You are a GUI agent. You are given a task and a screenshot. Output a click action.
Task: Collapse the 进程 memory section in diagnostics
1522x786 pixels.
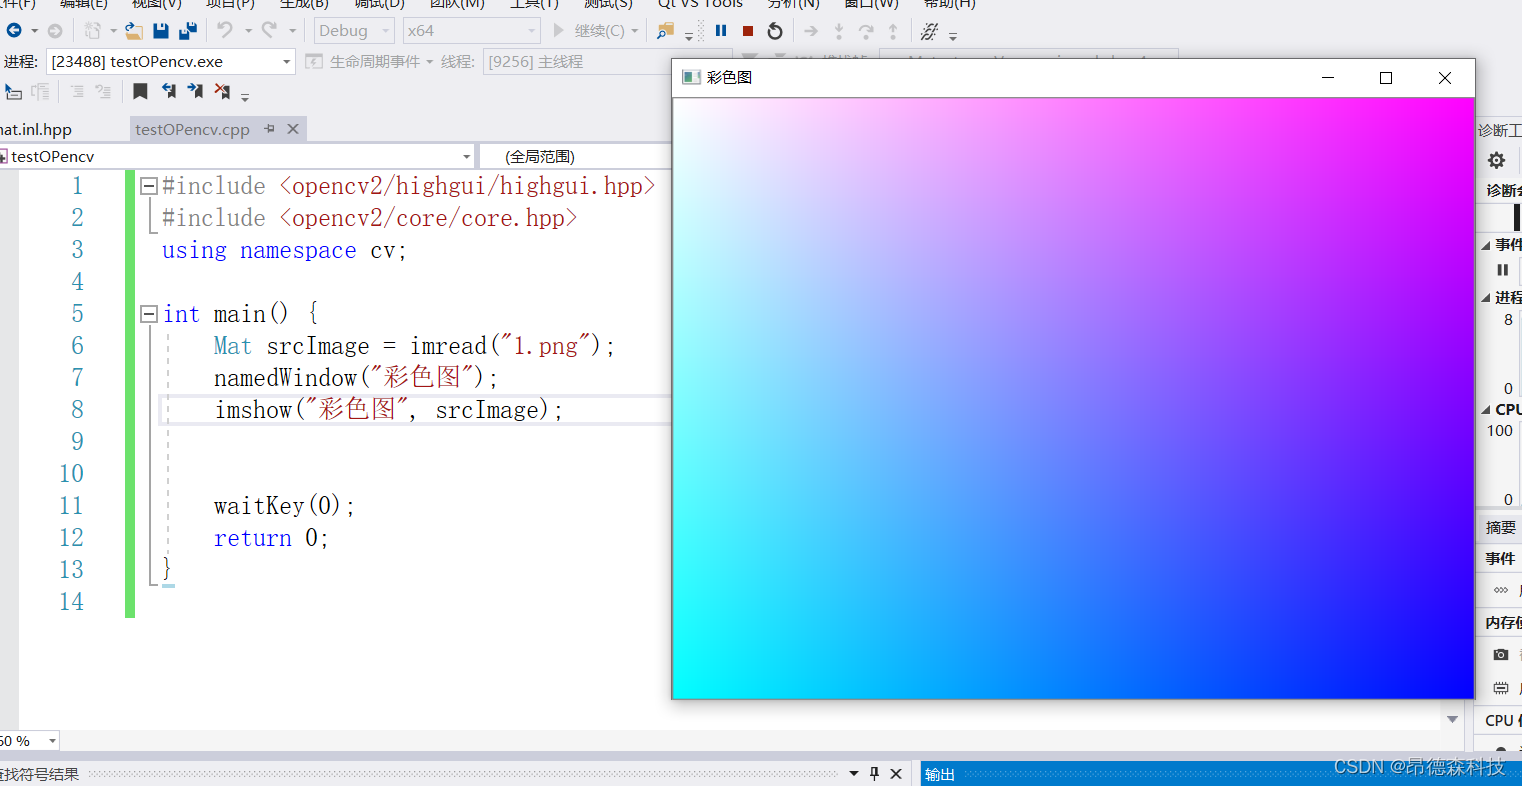[x=1485, y=298]
